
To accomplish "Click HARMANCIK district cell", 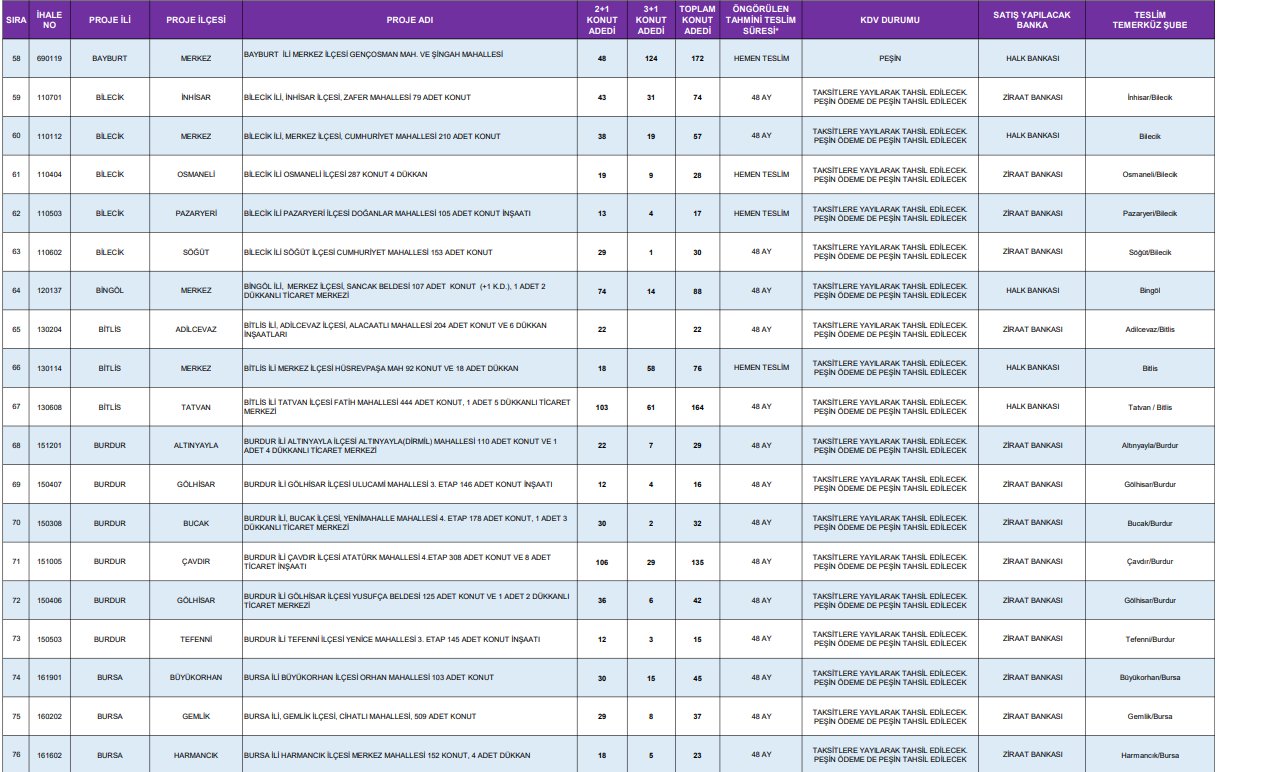I will pyautogui.click(x=196, y=755).
